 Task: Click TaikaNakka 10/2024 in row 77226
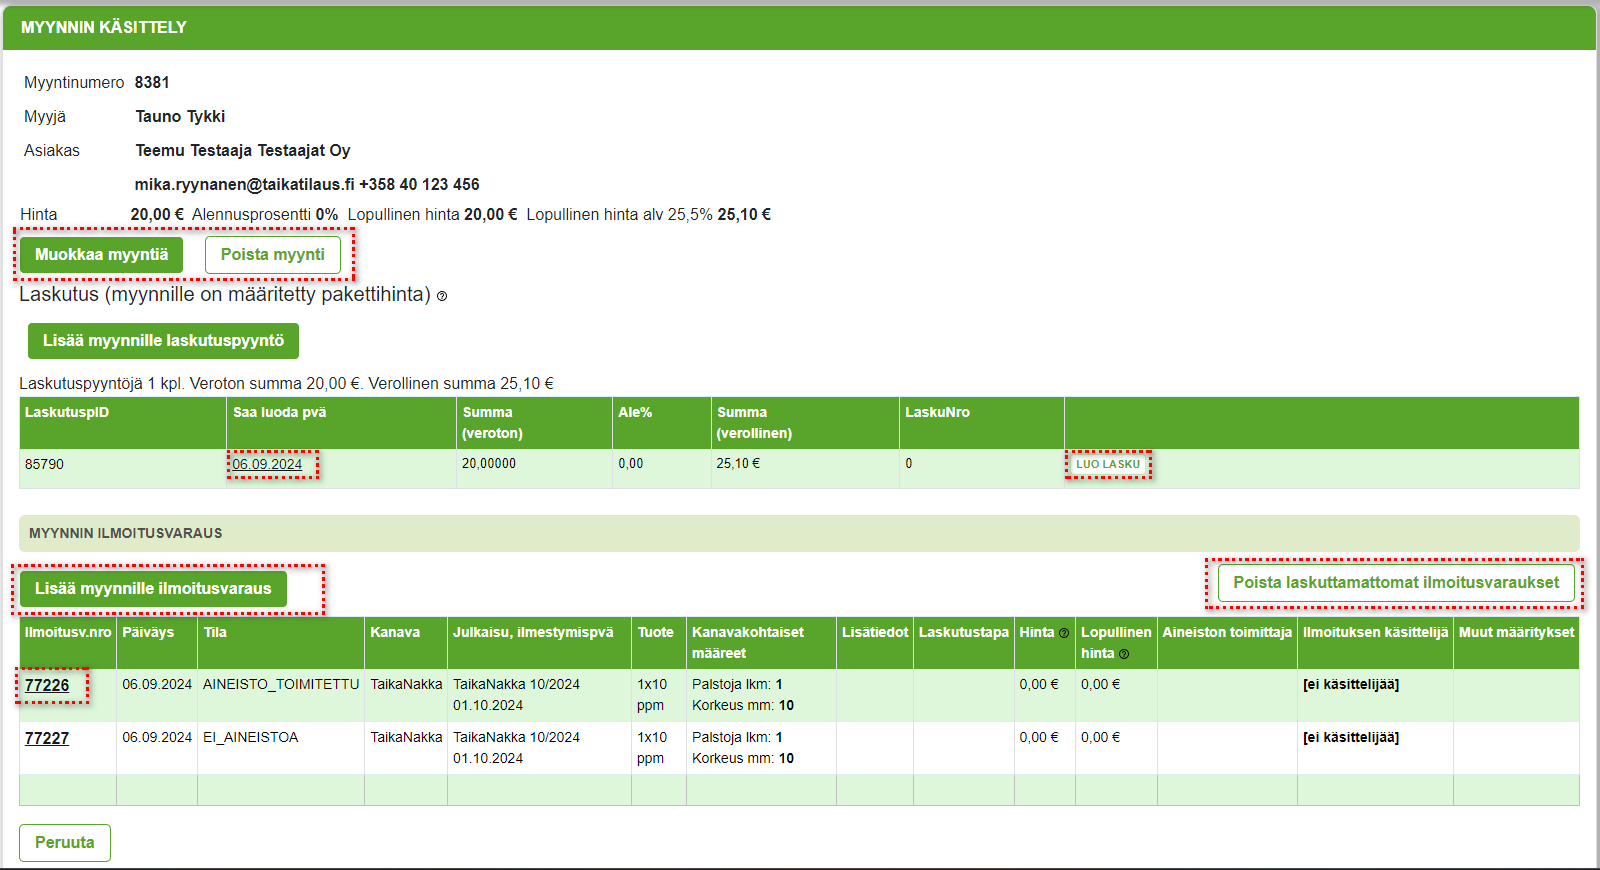click(516, 684)
